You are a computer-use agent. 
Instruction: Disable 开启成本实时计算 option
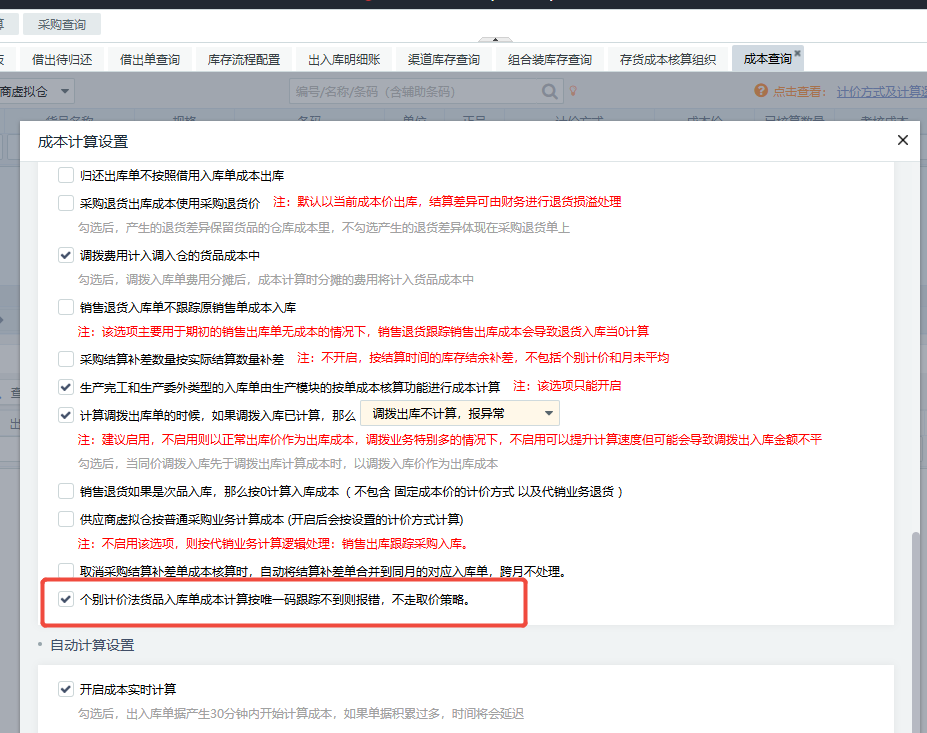coord(66,689)
